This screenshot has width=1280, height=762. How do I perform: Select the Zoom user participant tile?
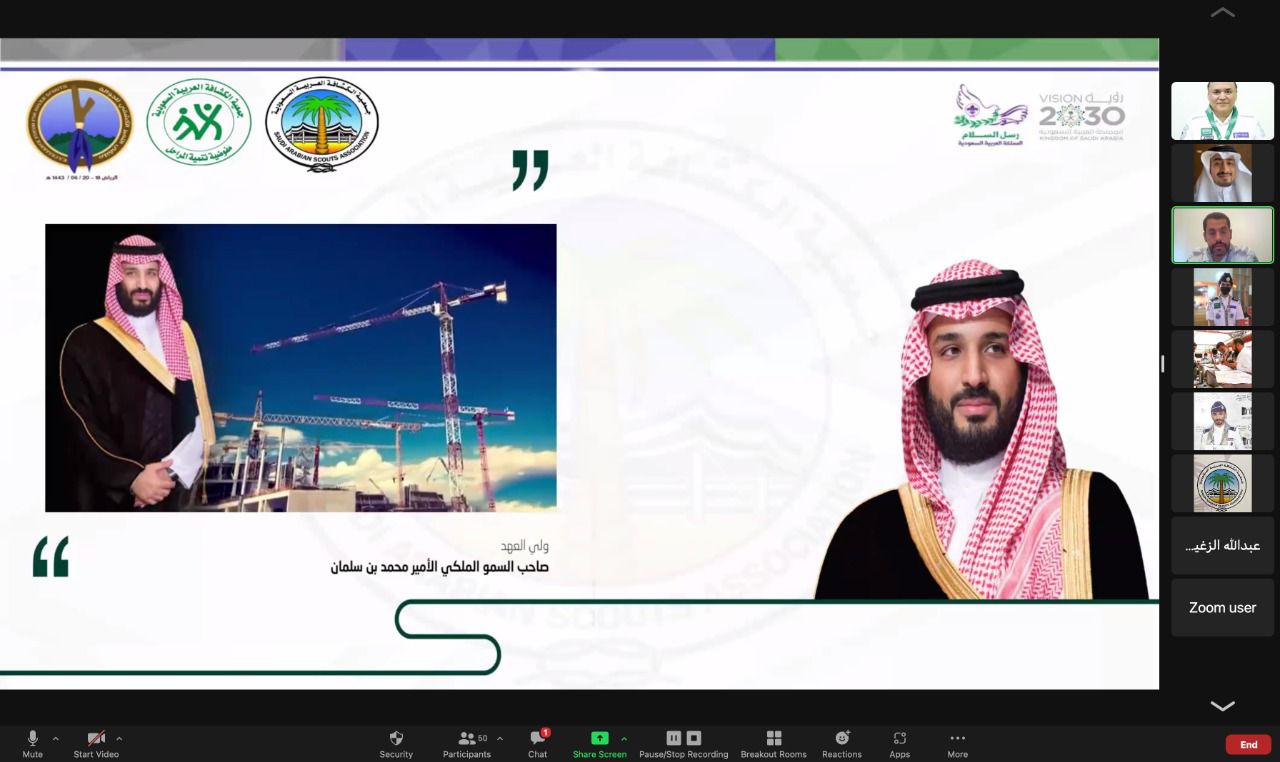pos(1222,608)
